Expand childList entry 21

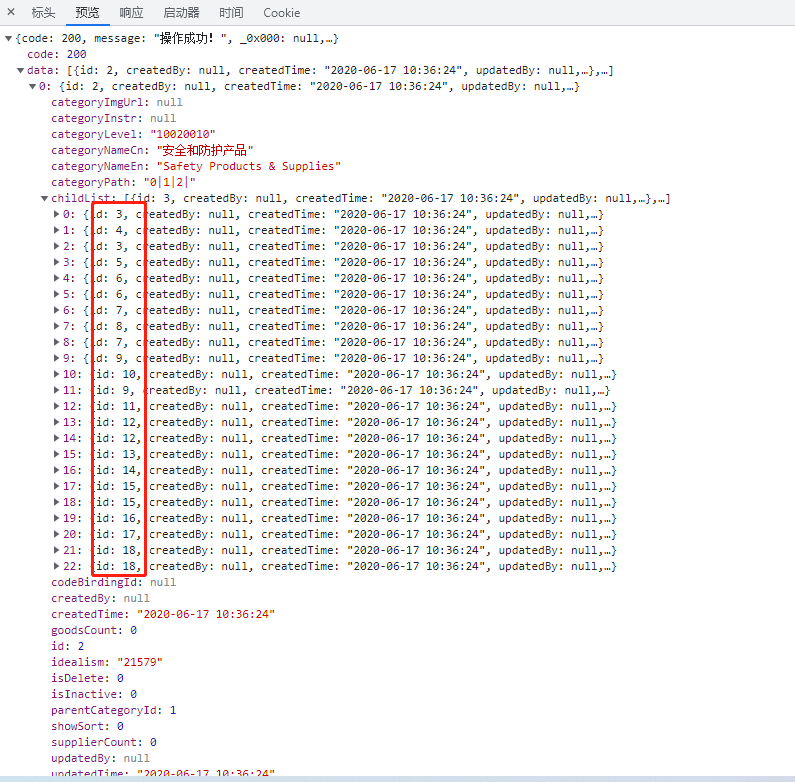(x=56, y=550)
